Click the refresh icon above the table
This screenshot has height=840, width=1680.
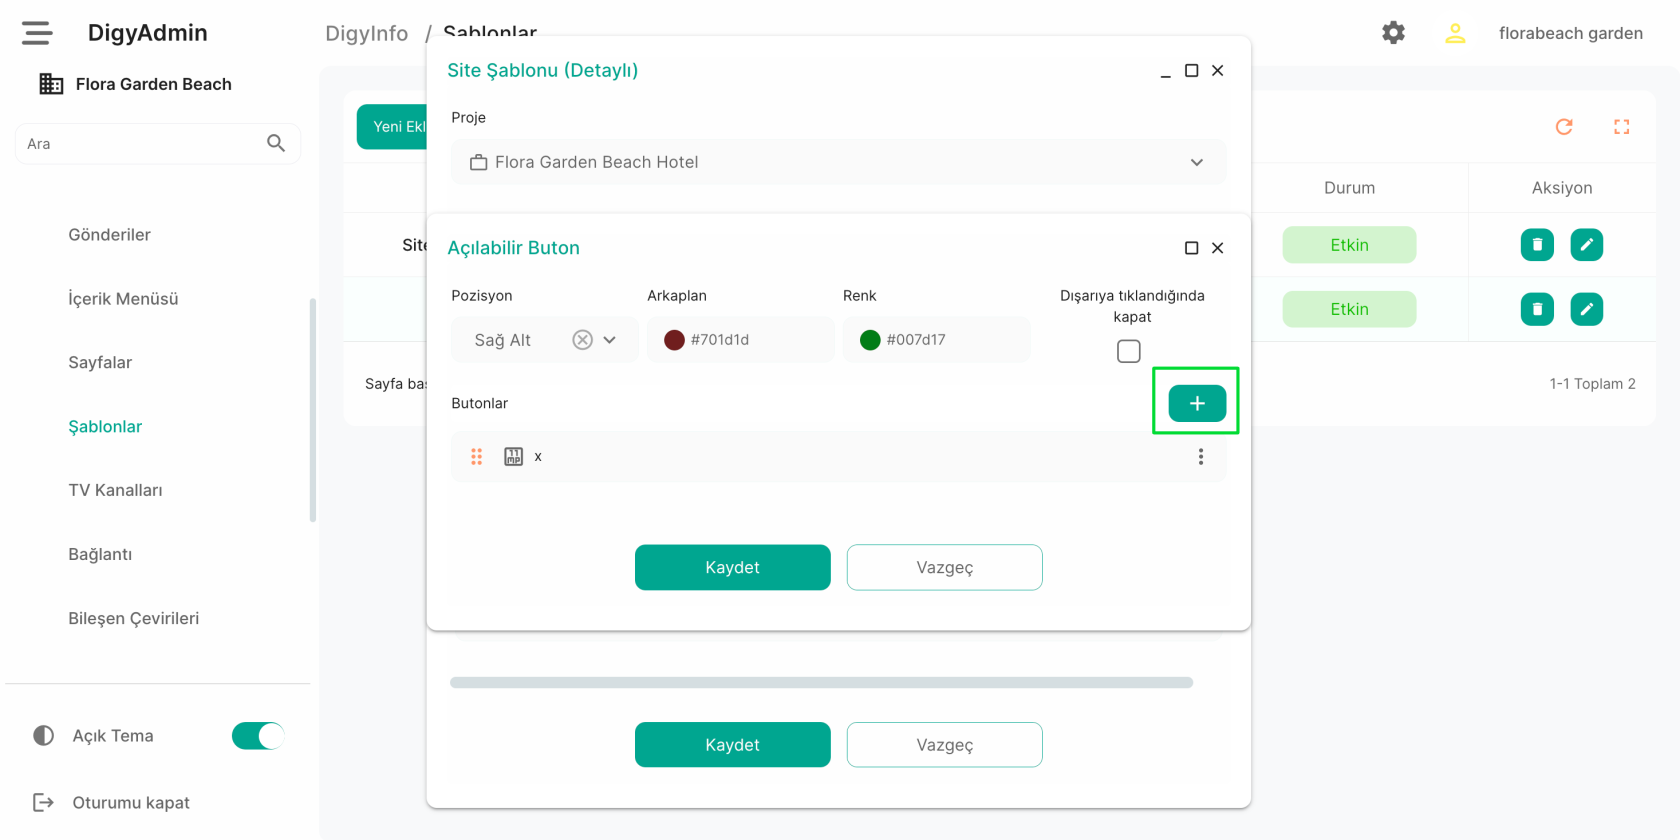pyautogui.click(x=1564, y=127)
